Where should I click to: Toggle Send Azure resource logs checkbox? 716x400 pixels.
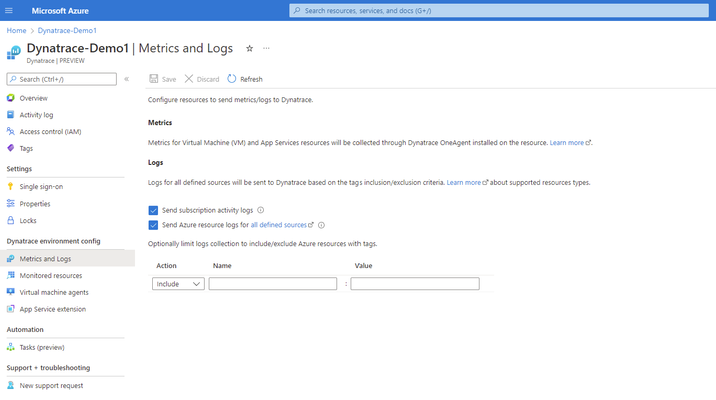(x=153, y=225)
